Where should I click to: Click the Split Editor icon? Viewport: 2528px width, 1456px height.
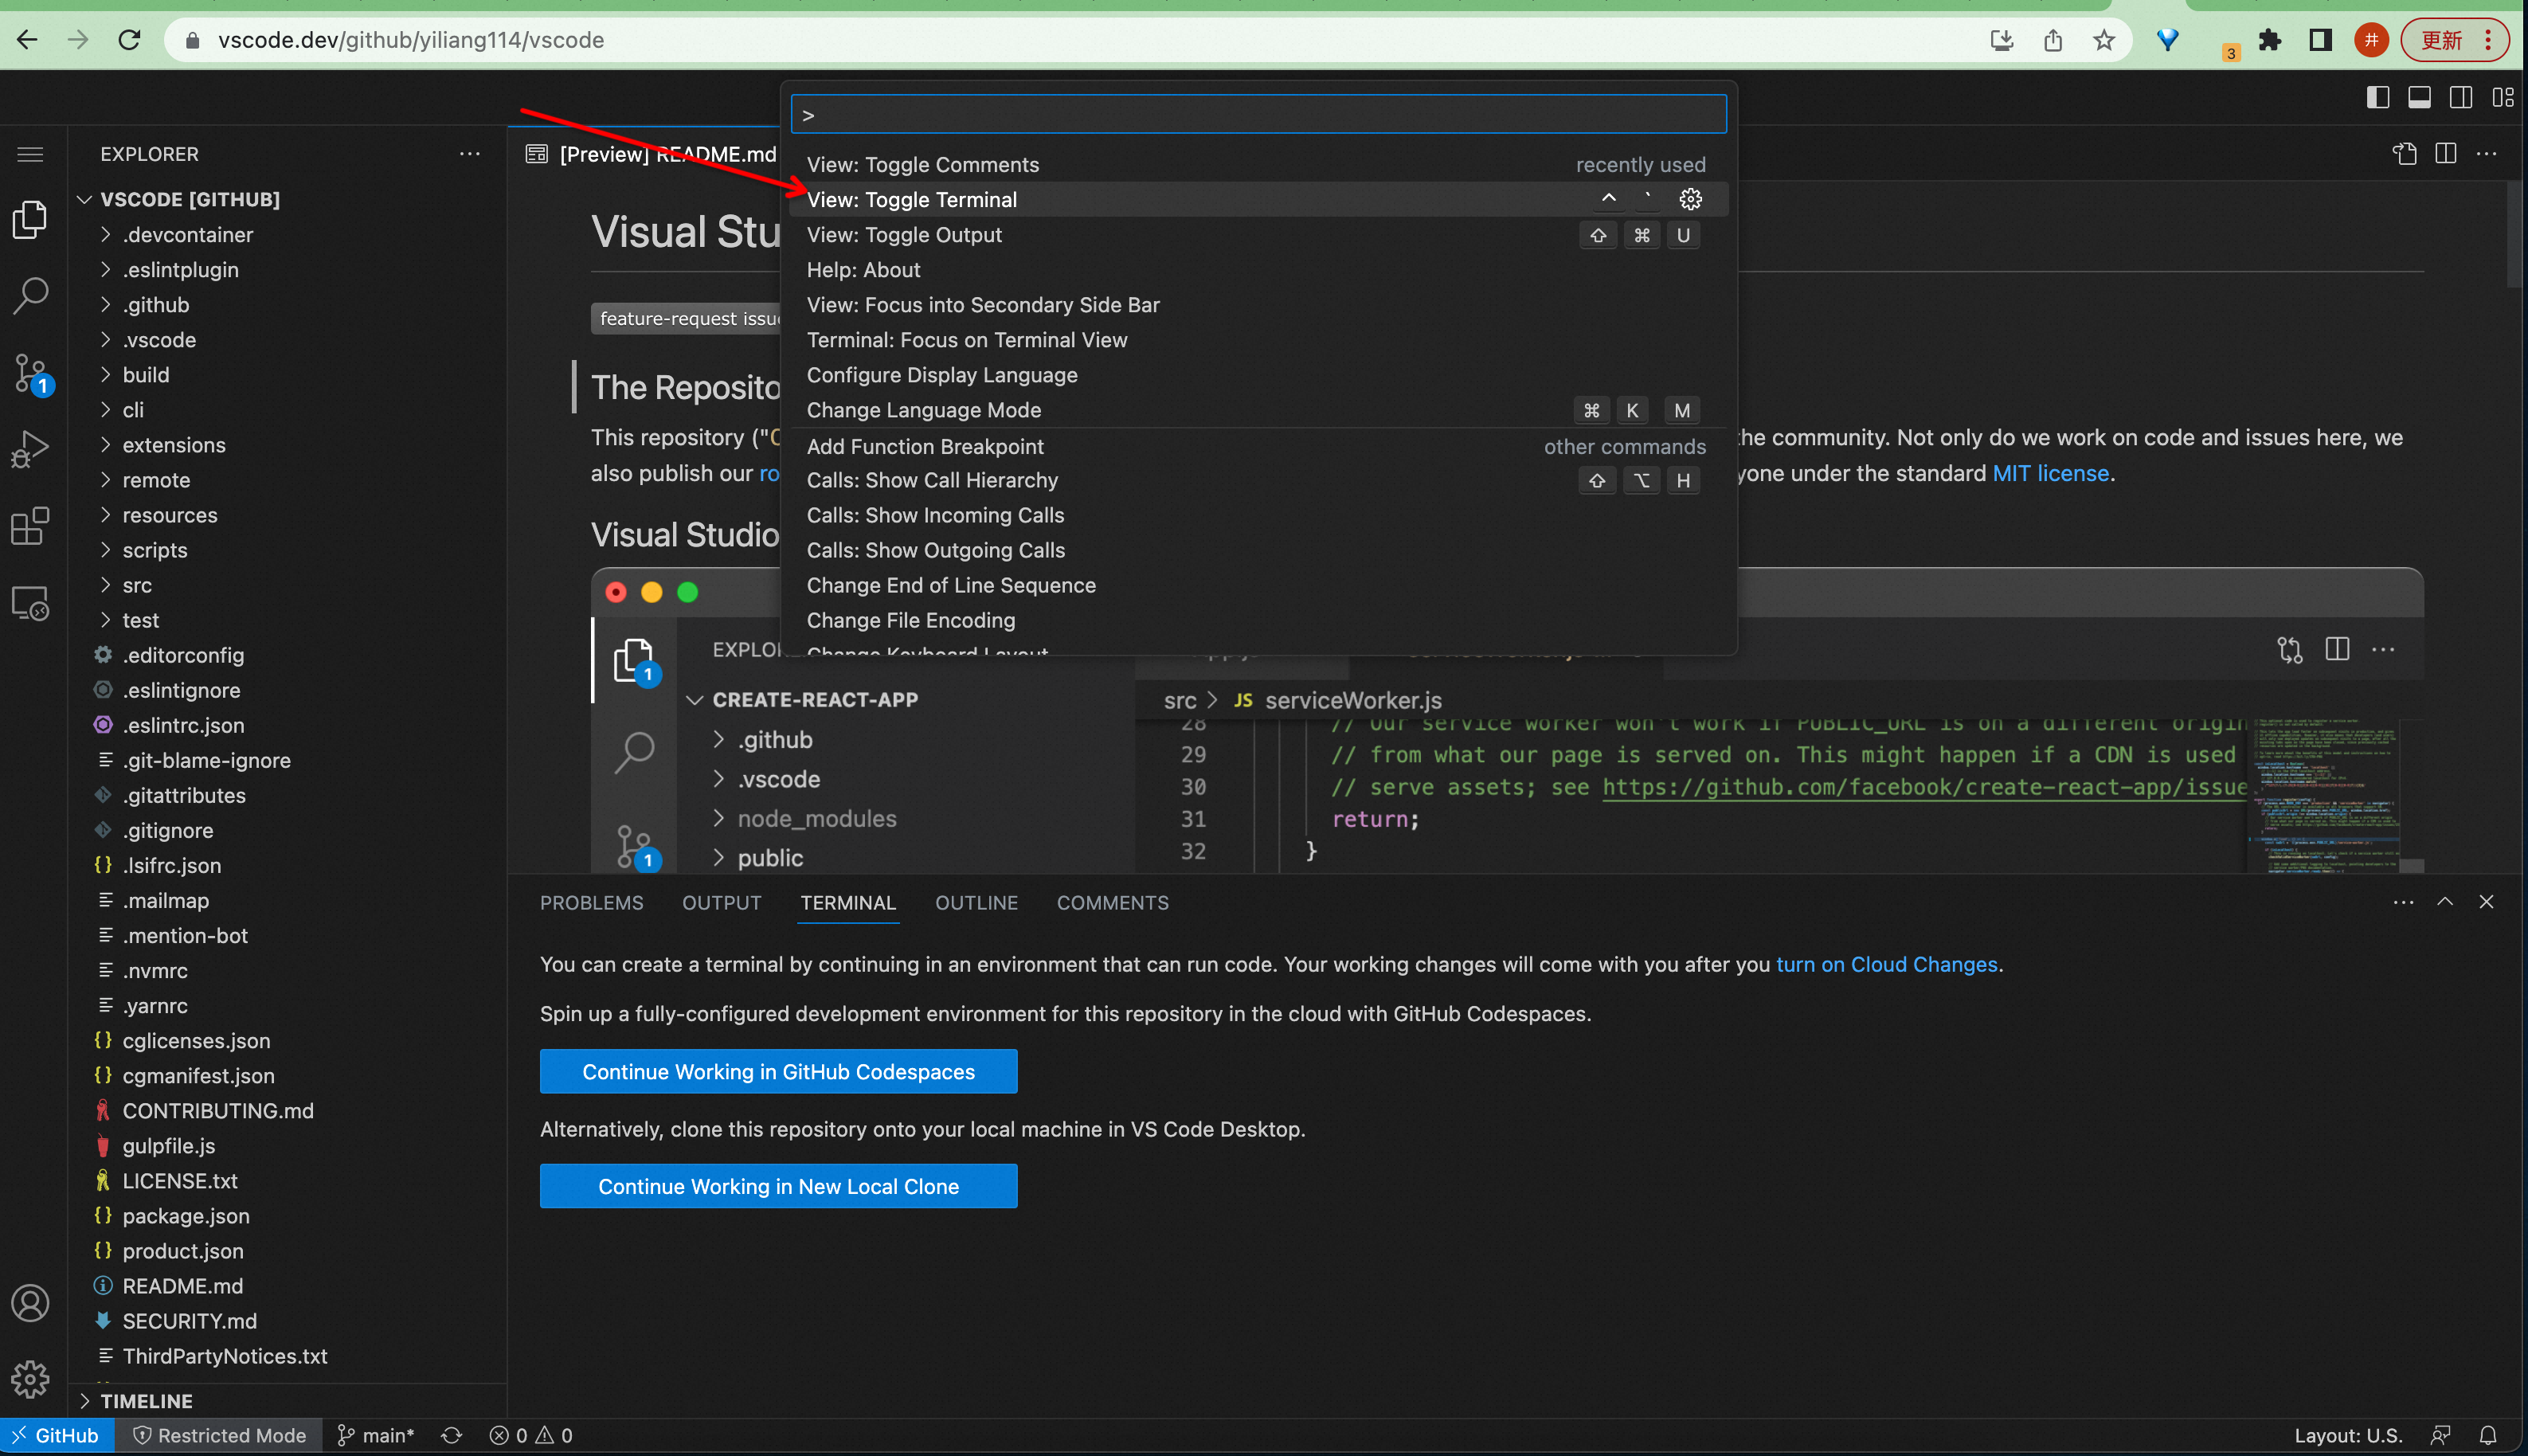(x=2447, y=154)
